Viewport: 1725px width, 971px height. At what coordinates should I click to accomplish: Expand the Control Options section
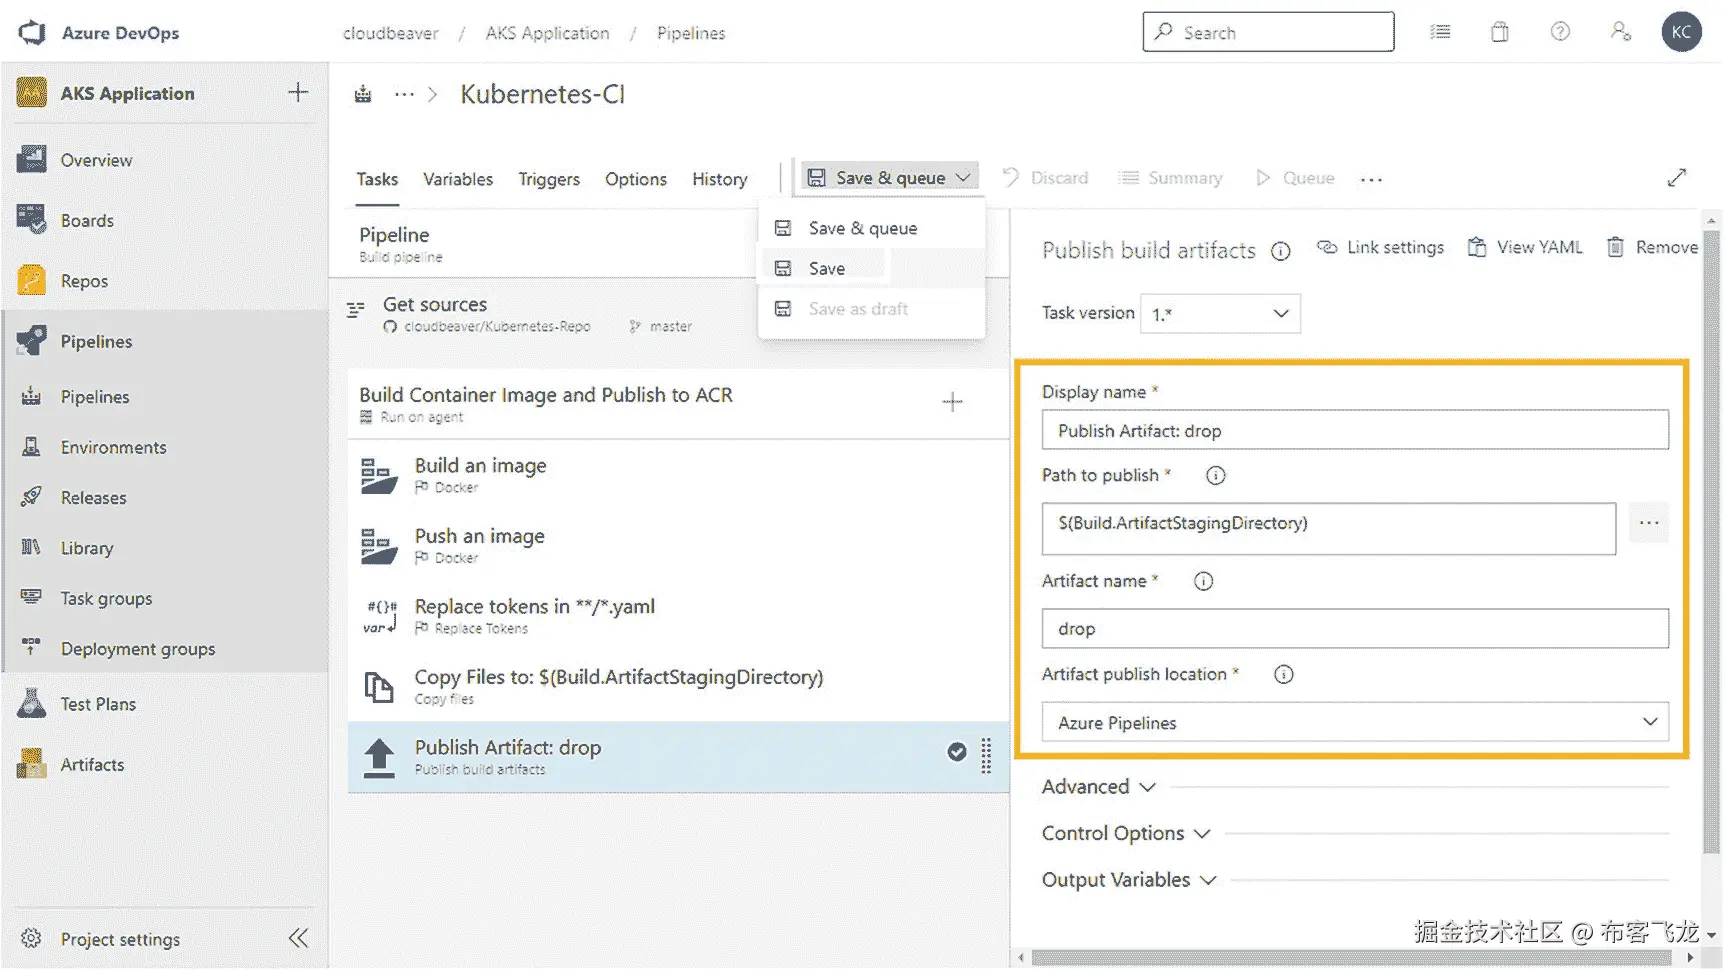tap(1125, 833)
